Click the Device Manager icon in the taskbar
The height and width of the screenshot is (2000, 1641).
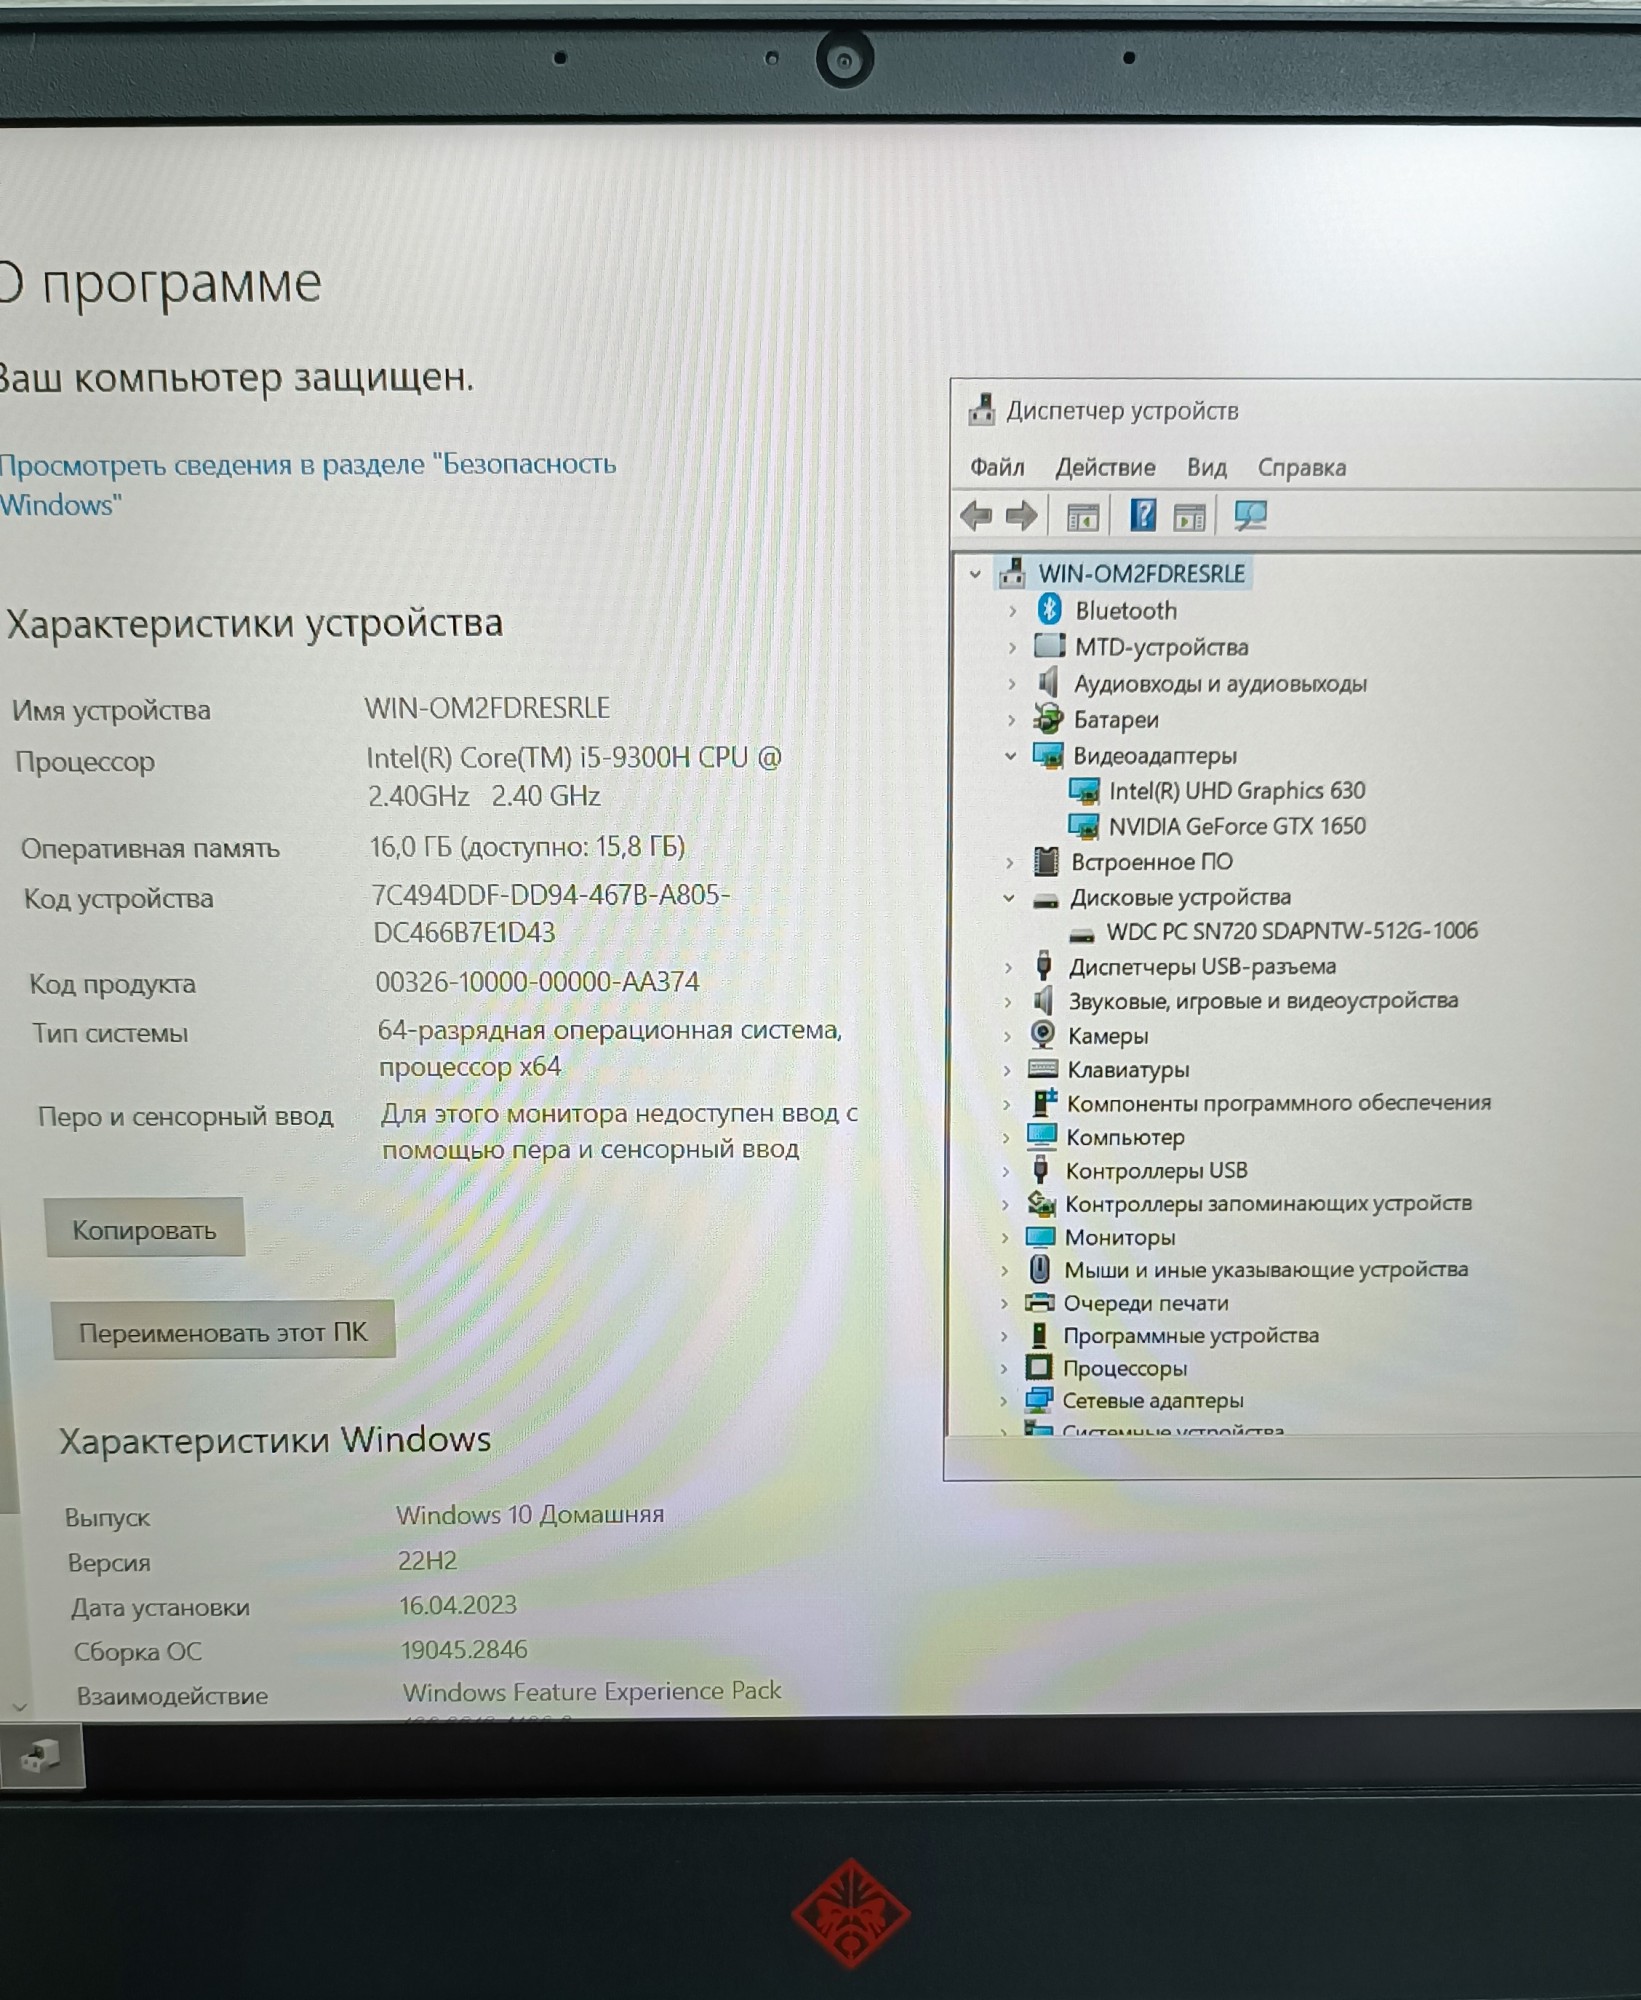[x=40, y=1756]
